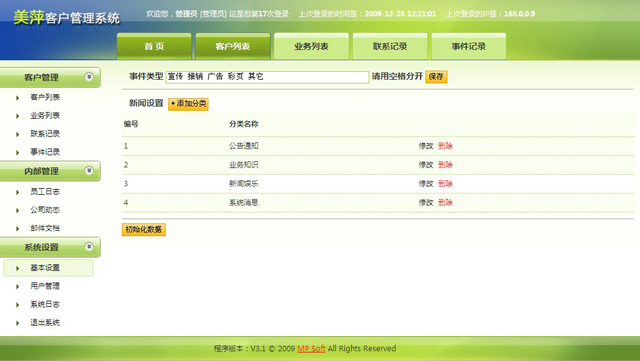Click the 新闻设置 label

click(146, 103)
